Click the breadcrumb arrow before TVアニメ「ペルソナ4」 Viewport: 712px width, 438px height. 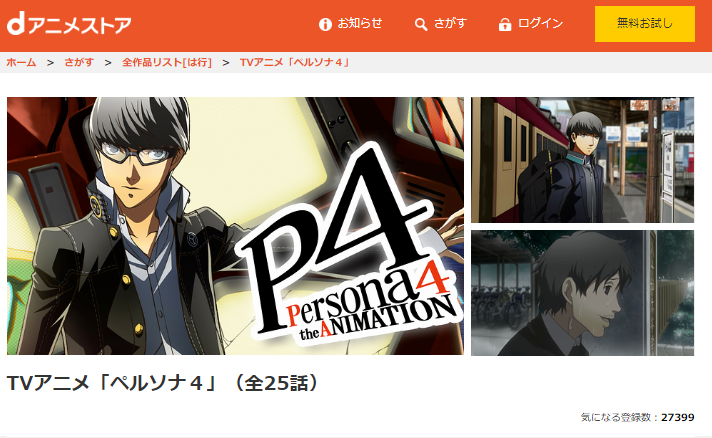(x=226, y=63)
